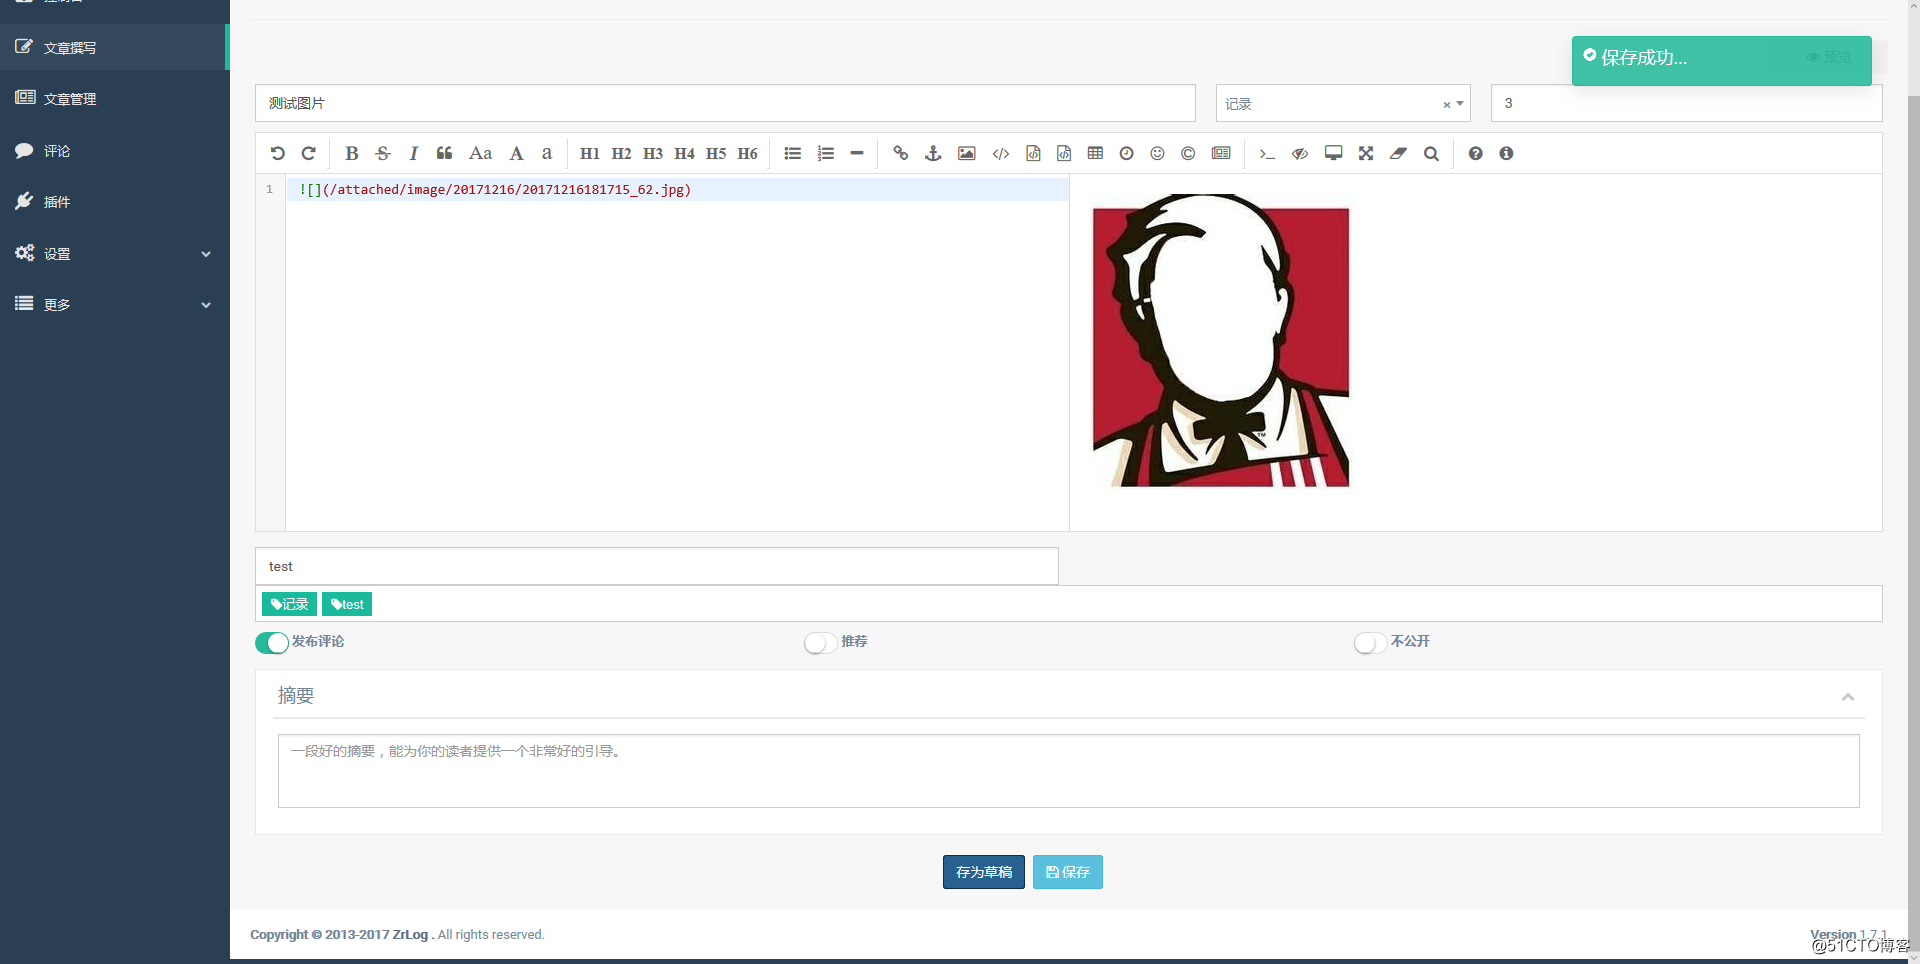This screenshot has width=1920, height=964.
Task: Open full HTML preview via monitor icon
Action: click(x=1333, y=153)
